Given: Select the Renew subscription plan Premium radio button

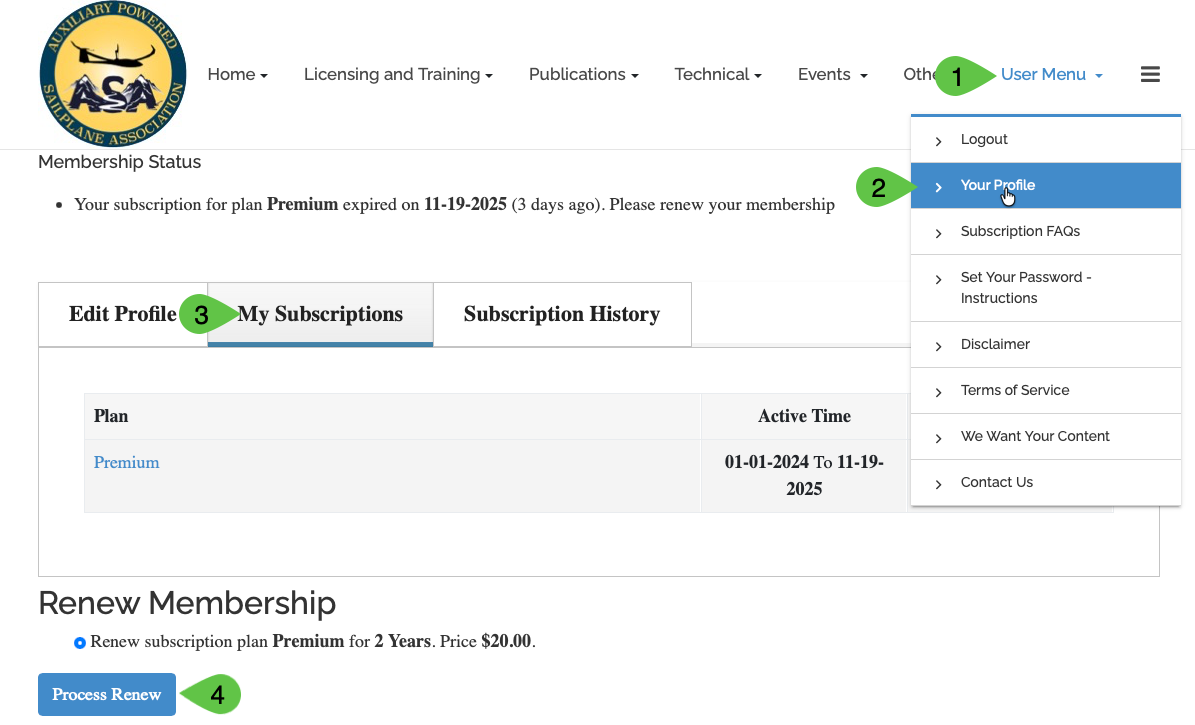Looking at the screenshot, I should pos(80,642).
